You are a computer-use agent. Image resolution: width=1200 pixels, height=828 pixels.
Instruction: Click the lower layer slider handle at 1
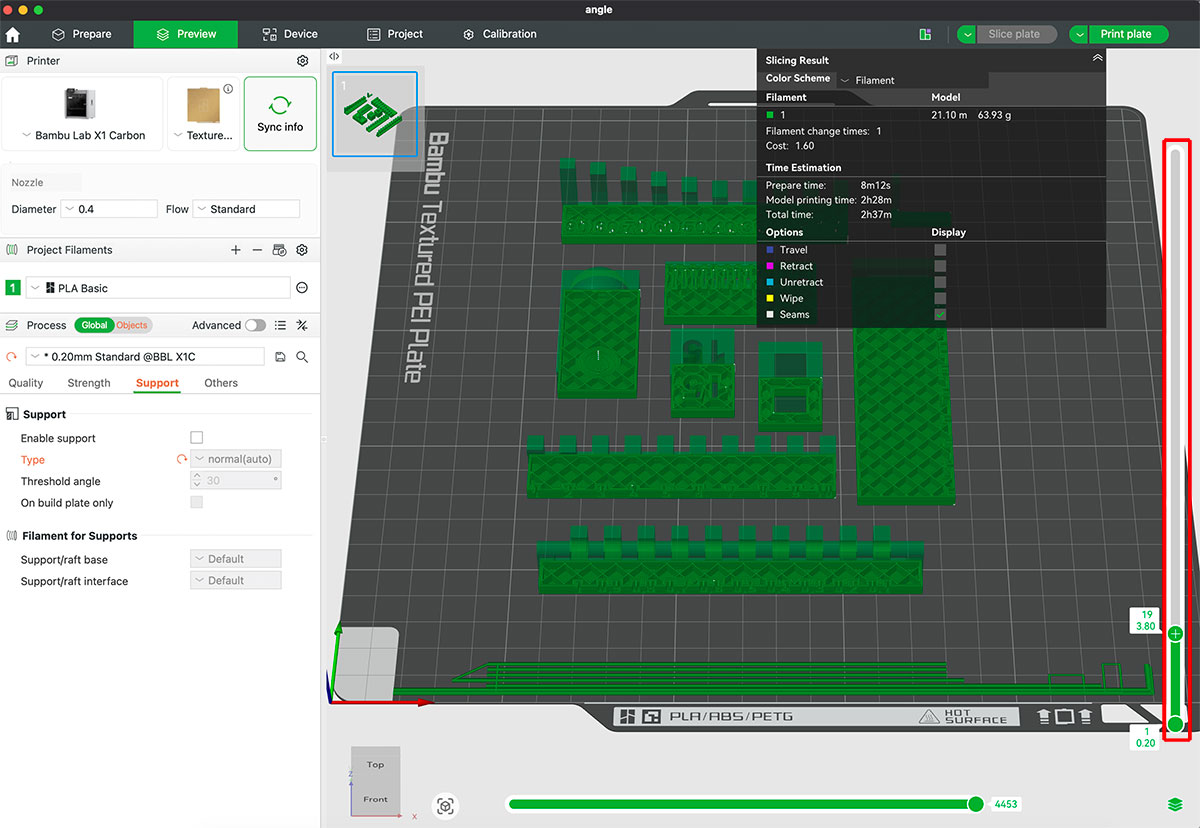(1176, 724)
